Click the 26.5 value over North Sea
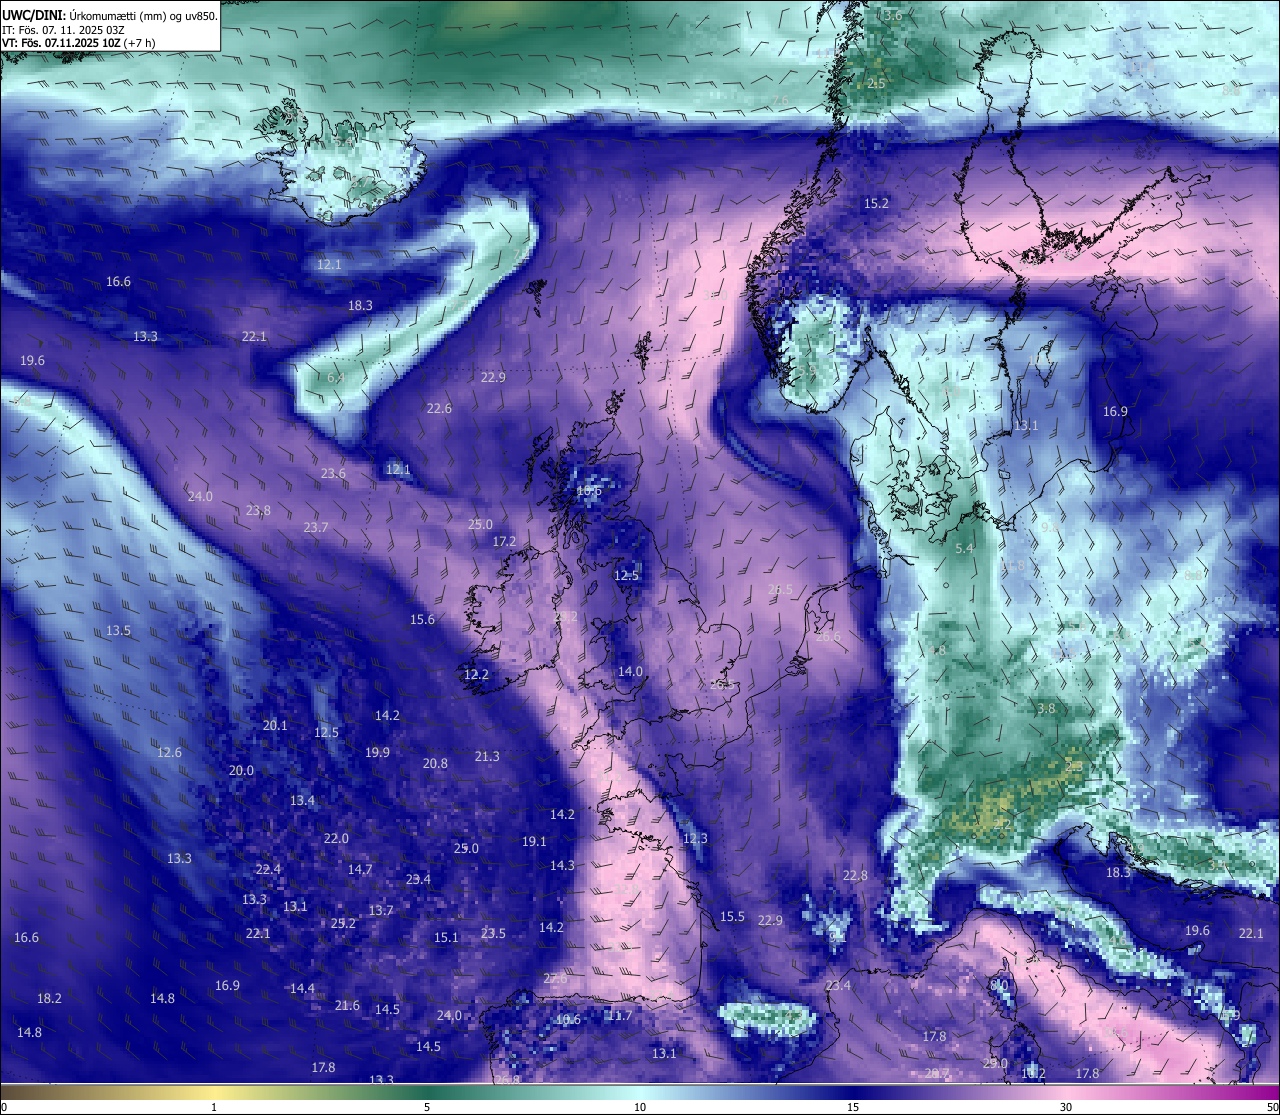The height and width of the screenshot is (1115, 1280). (x=780, y=589)
